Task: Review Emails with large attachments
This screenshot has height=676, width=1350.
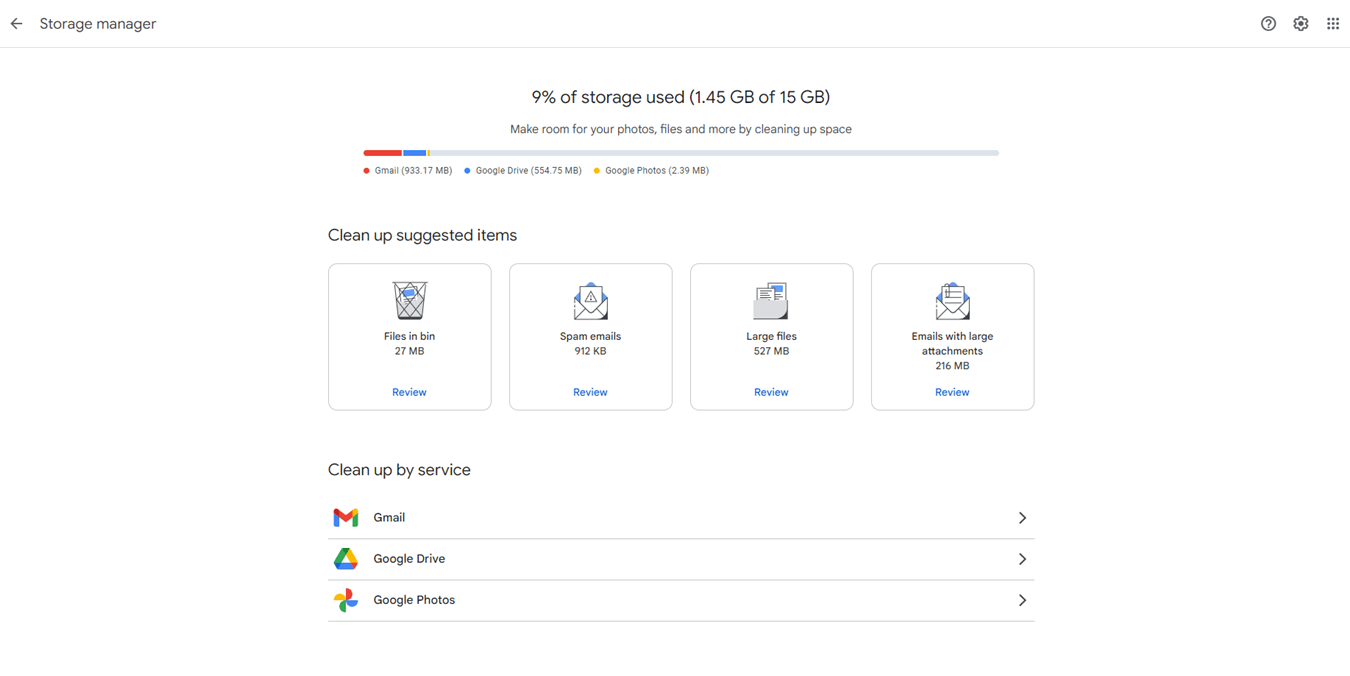Action: coord(952,392)
